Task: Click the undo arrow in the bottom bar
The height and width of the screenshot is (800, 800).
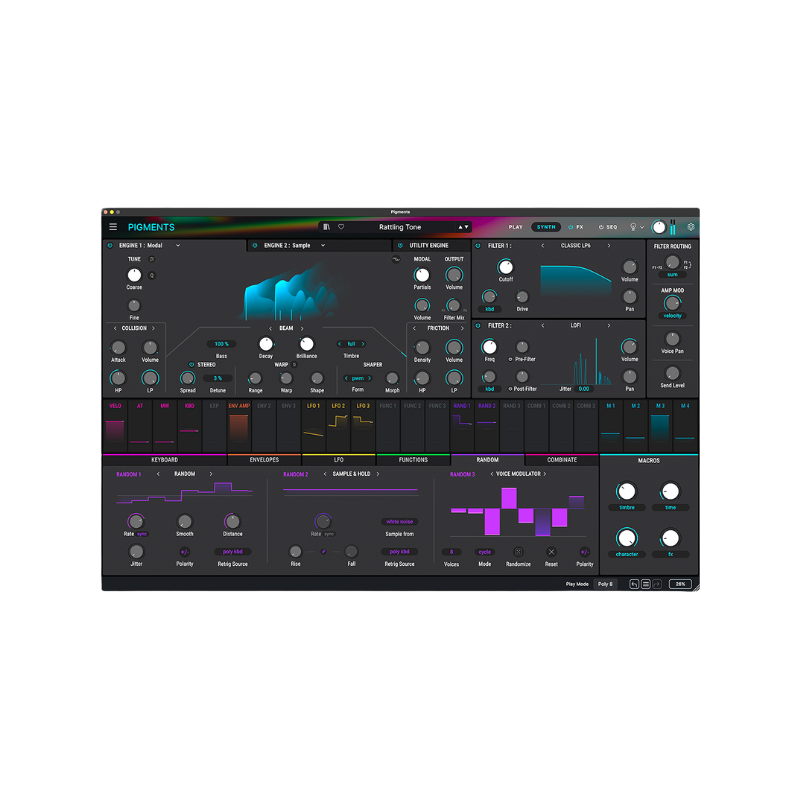Action: [x=634, y=583]
